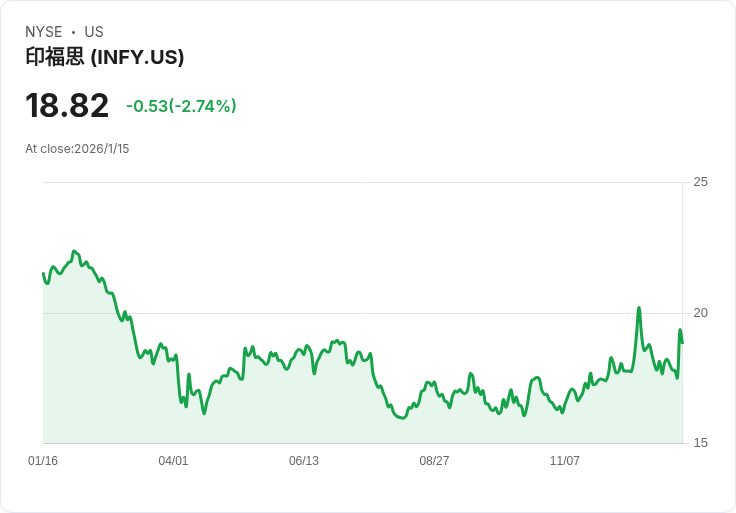The width and height of the screenshot is (736, 513).
Task: Open the 印福思 (INFY.US) stock title
Action: coord(105,58)
